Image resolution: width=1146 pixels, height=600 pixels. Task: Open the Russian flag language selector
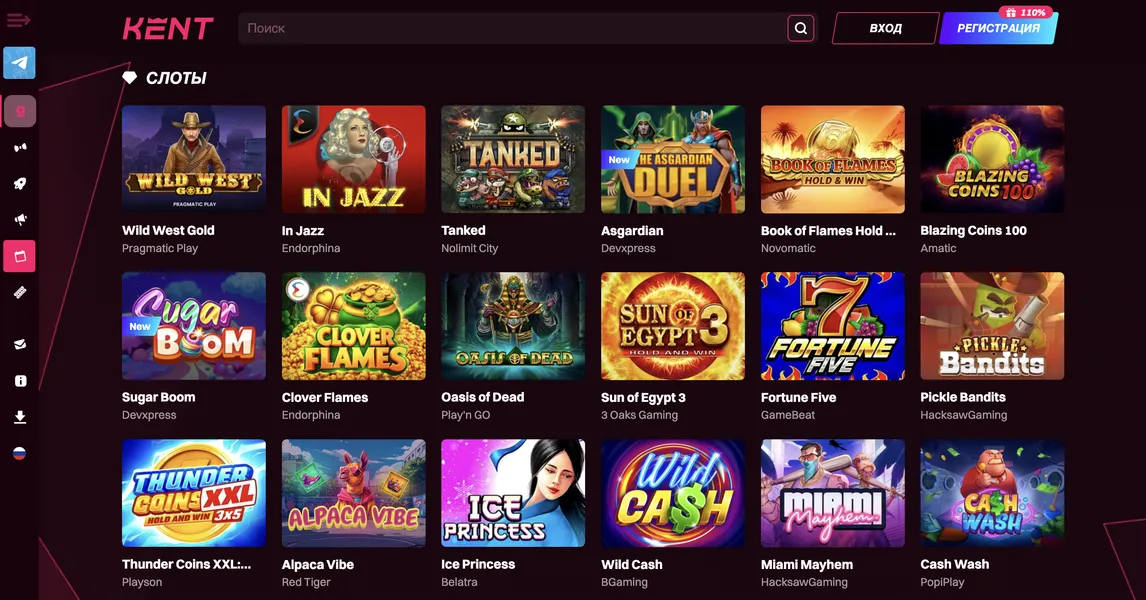point(19,452)
